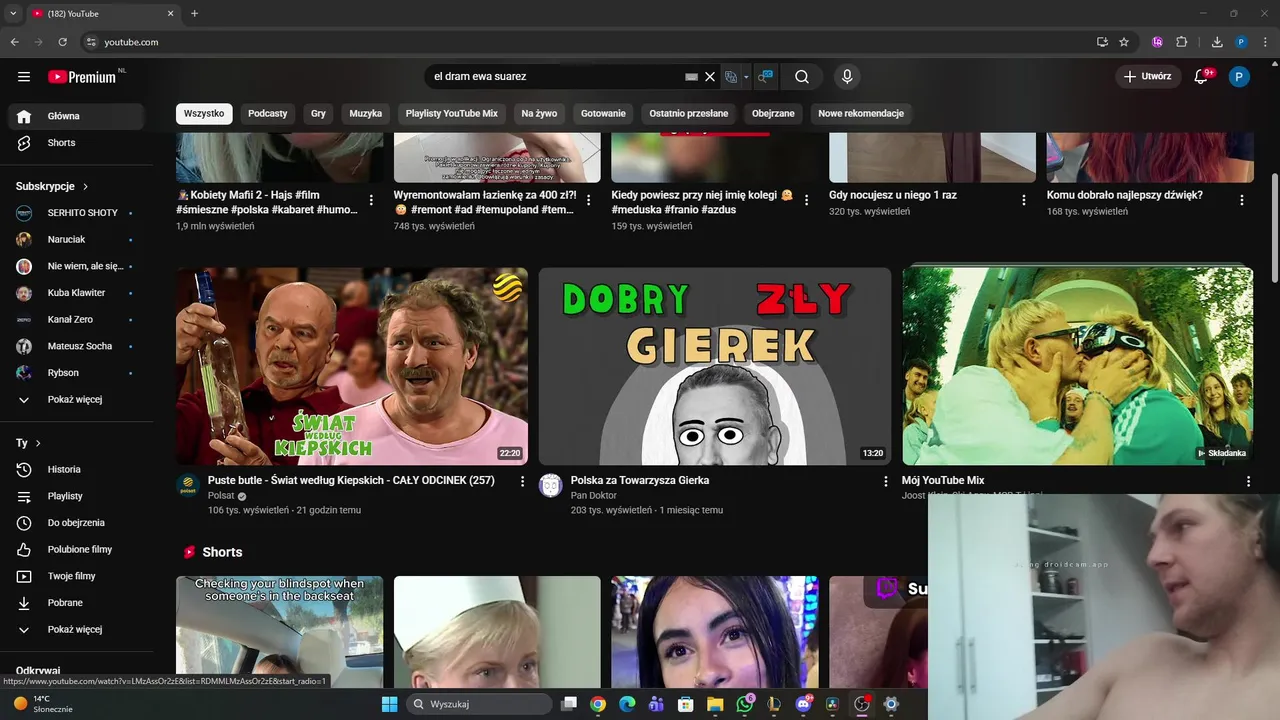Image resolution: width=1280 pixels, height=720 pixels.
Task: Go to Główna in the sidebar
Action: 76,116
